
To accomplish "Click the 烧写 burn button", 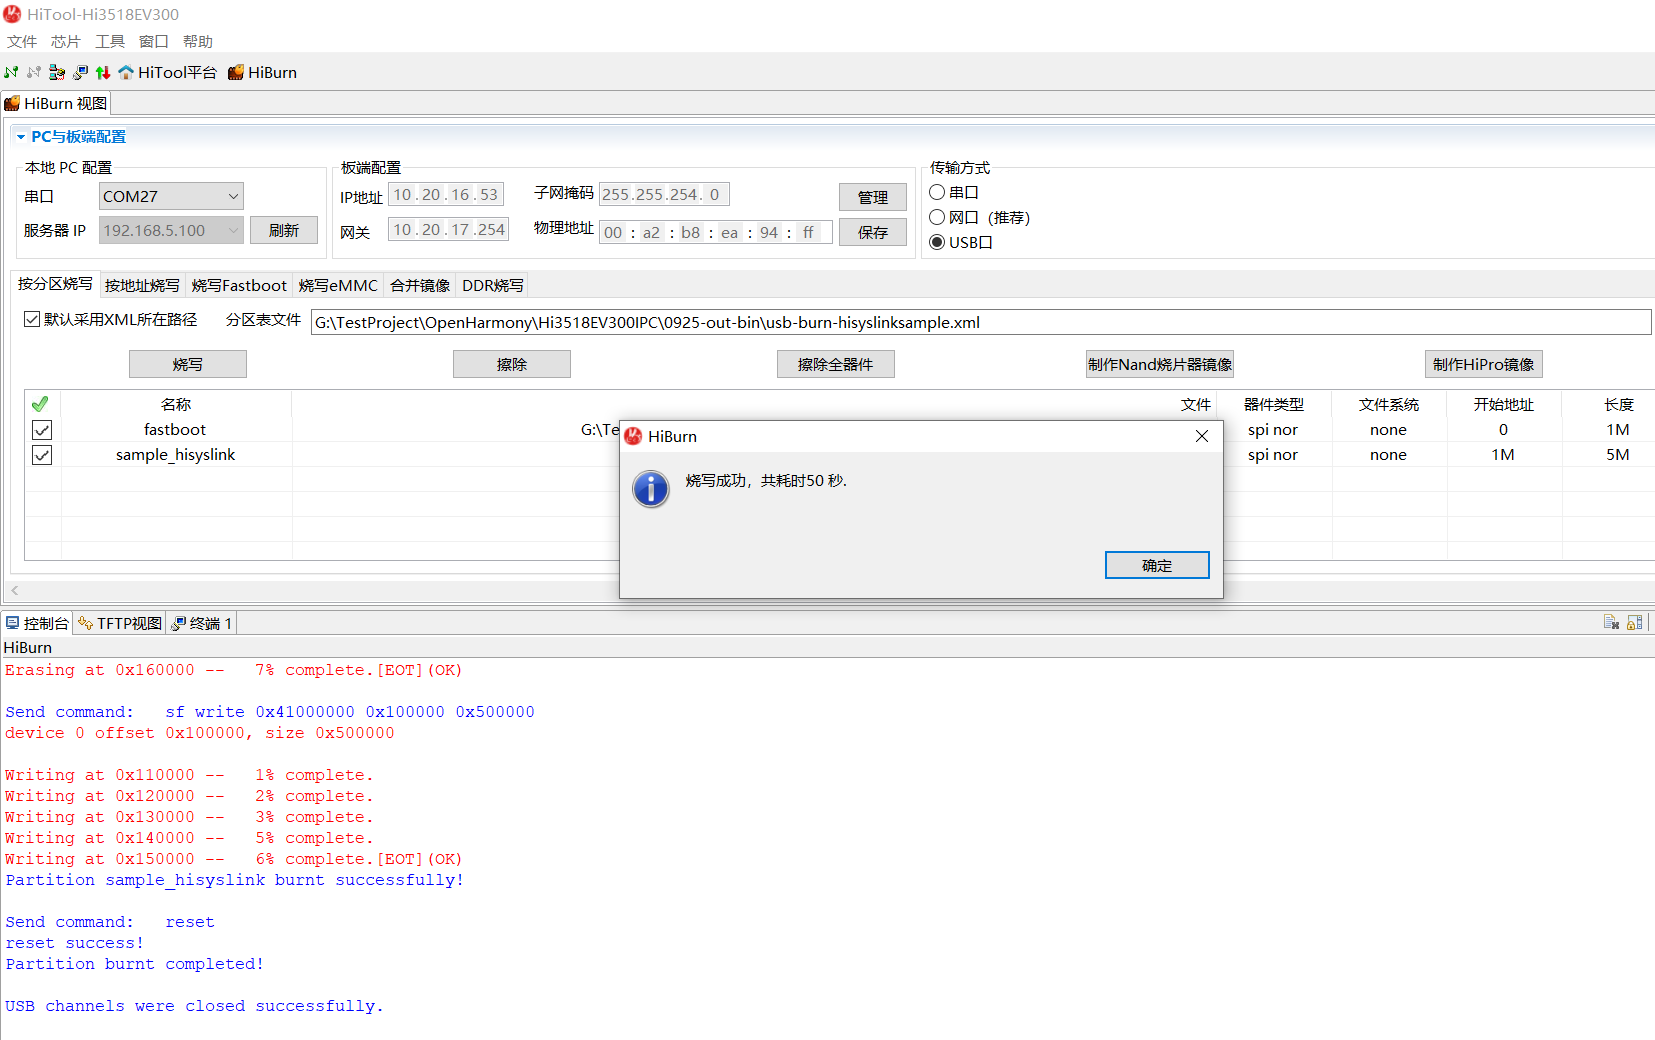I will (x=188, y=364).
